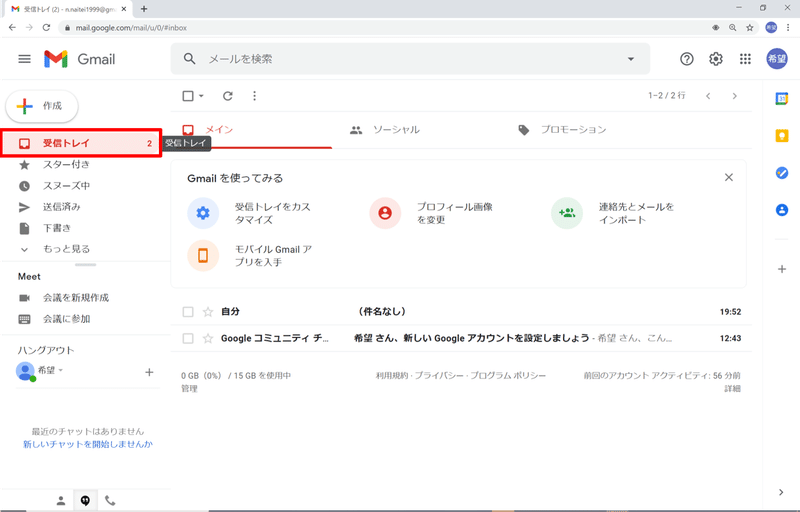Bookmark this page with star icon

point(749,28)
